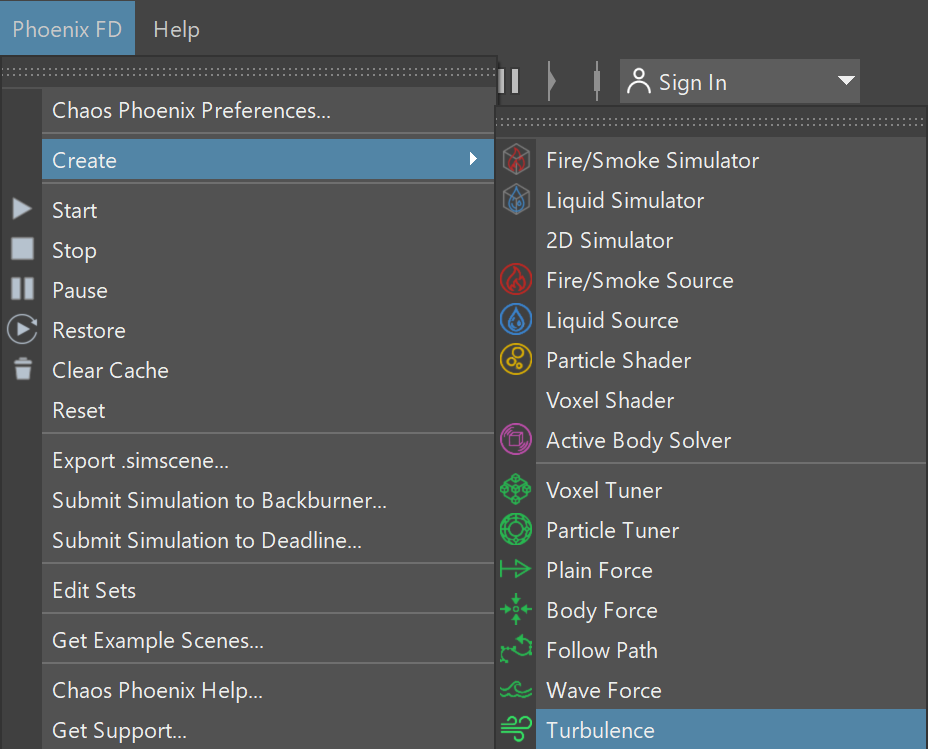
Task: Click the pink Active Body Solver icon
Action: coord(516,439)
